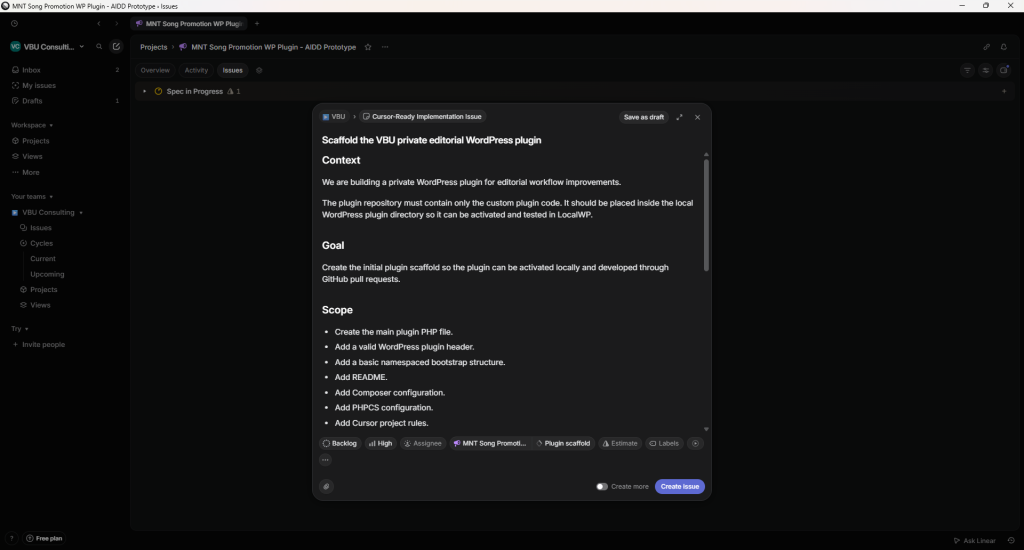Open the Upcoming cycle
The width and height of the screenshot is (1024, 550).
tap(47, 274)
